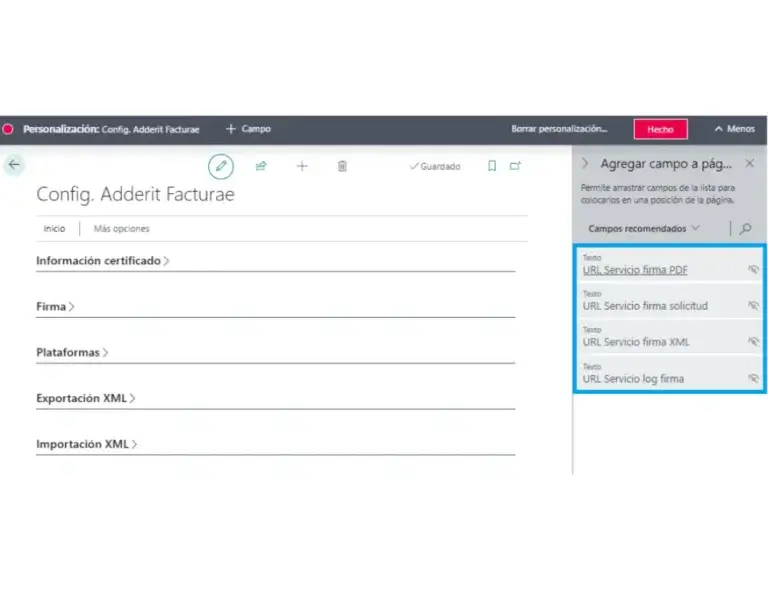Open the Campos recomendados dropdown
This screenshot has width=768, height=590.
[x=644, y=229]
